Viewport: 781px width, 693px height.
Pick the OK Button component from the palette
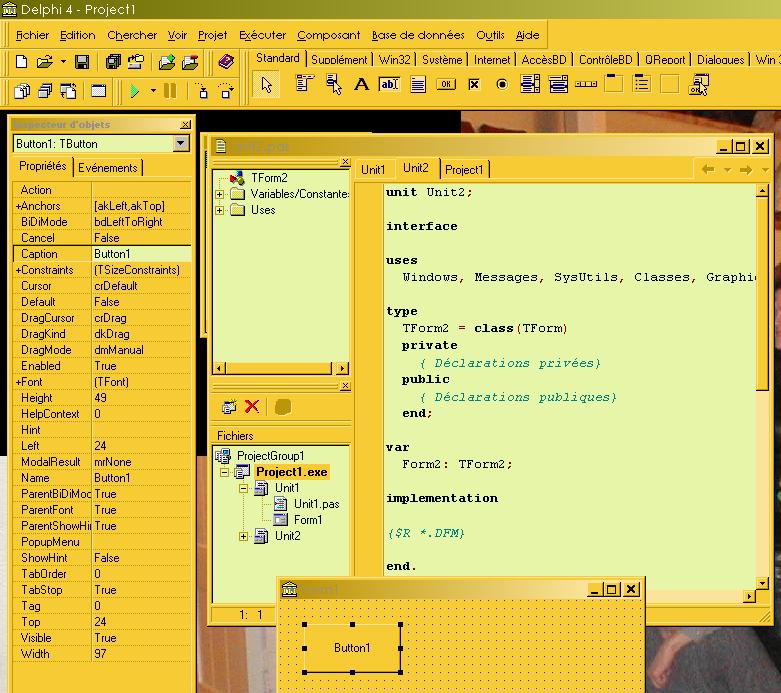tap(446, 84)
